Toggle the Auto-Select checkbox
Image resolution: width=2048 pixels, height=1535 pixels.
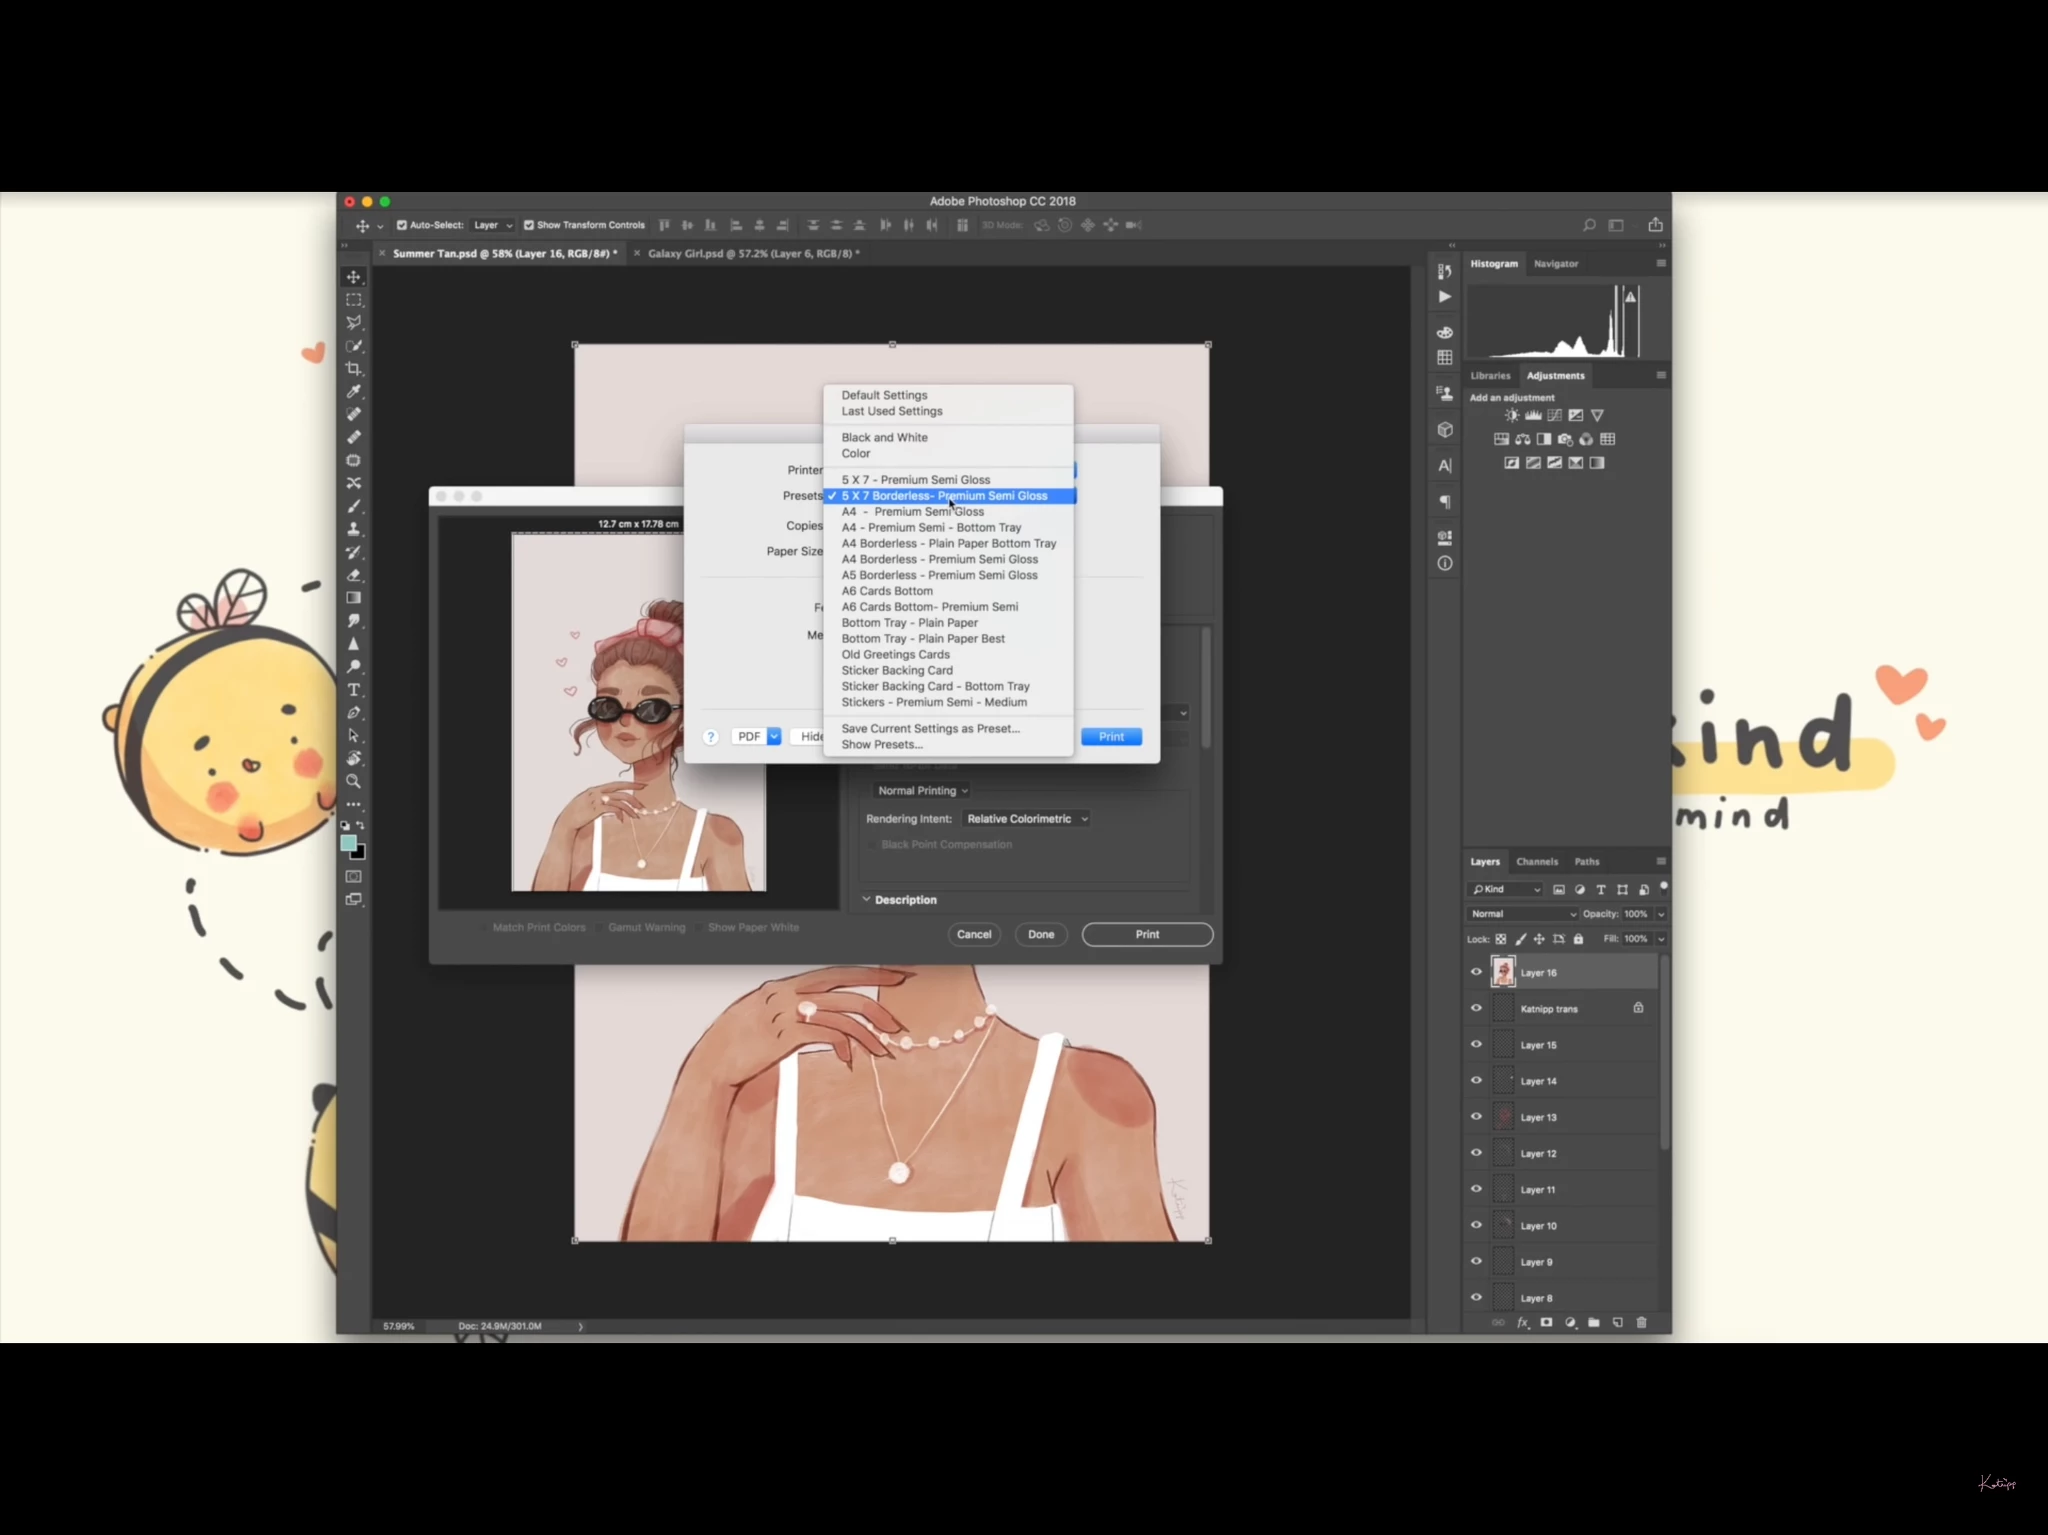pos(402,225)
